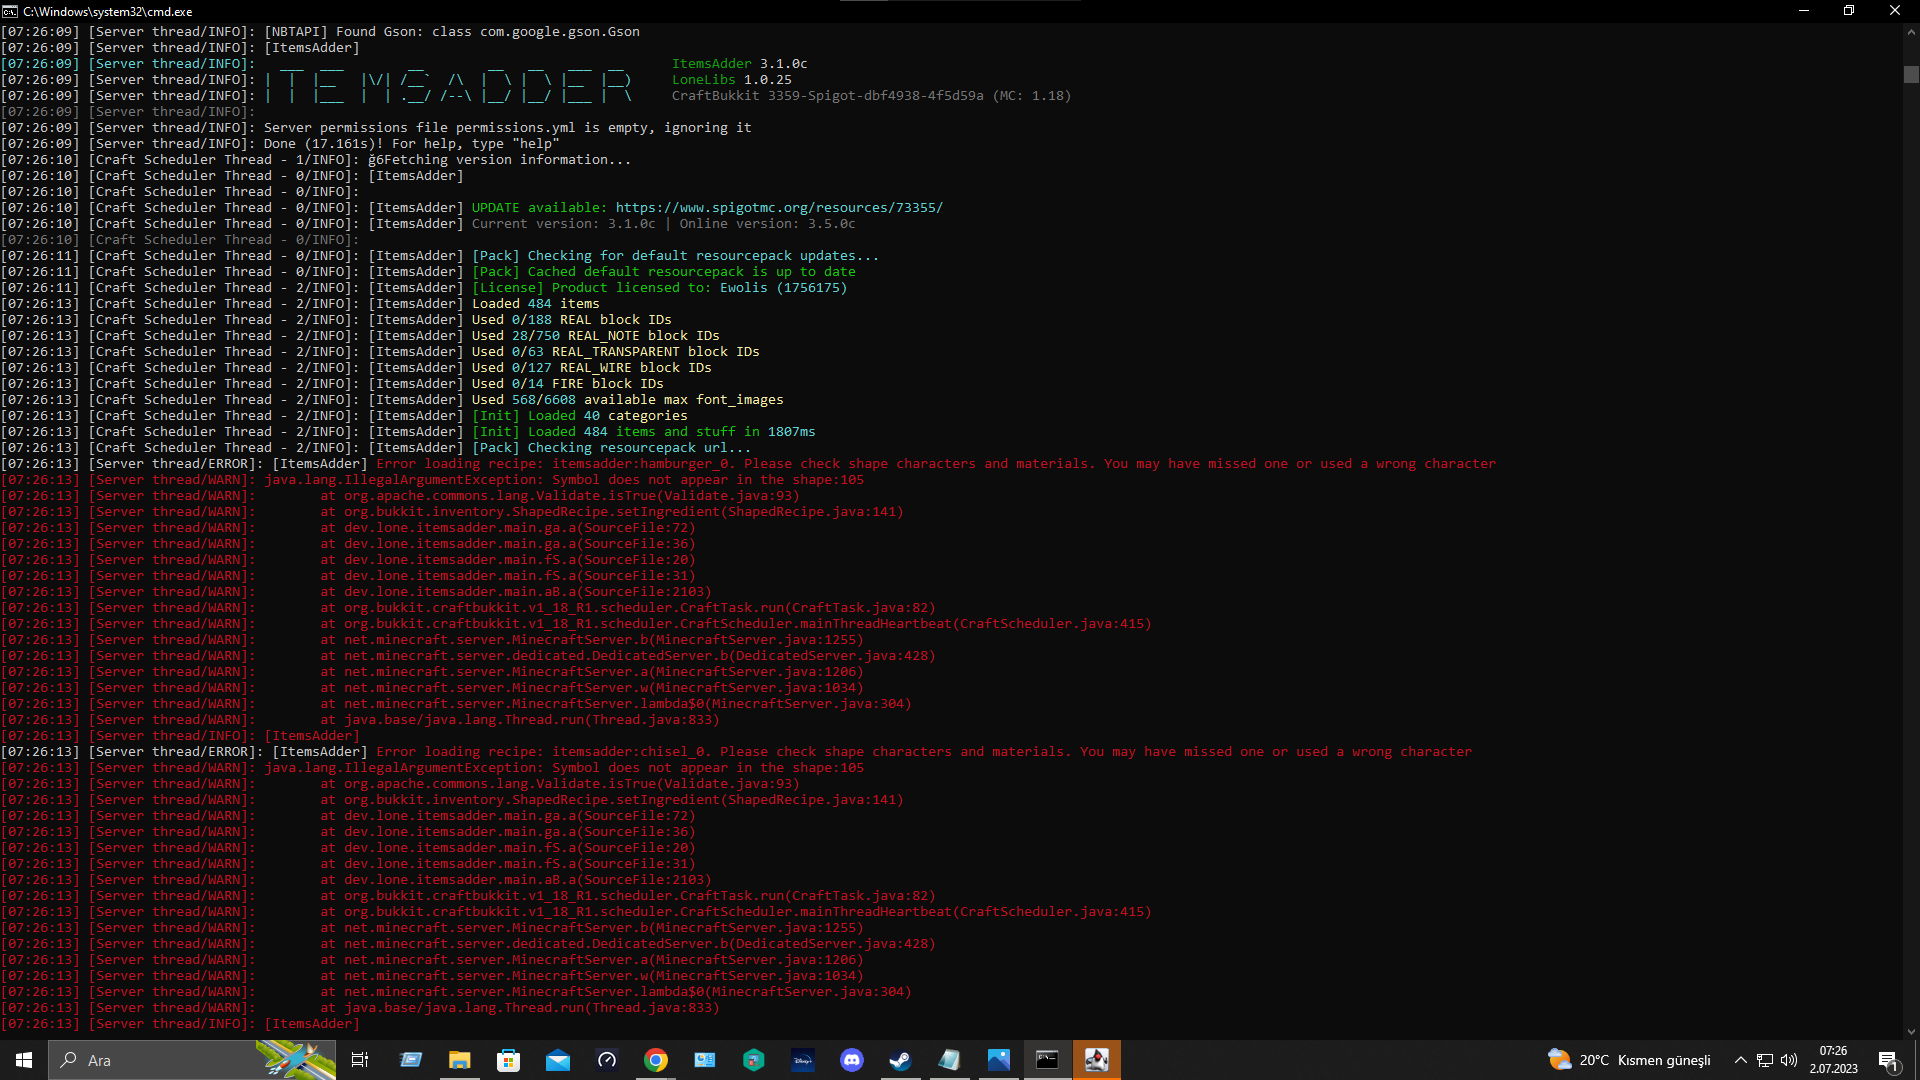Launch Discord from the taskbar
Screen dimensions: 1920x1080
(x=851, y=1059)
